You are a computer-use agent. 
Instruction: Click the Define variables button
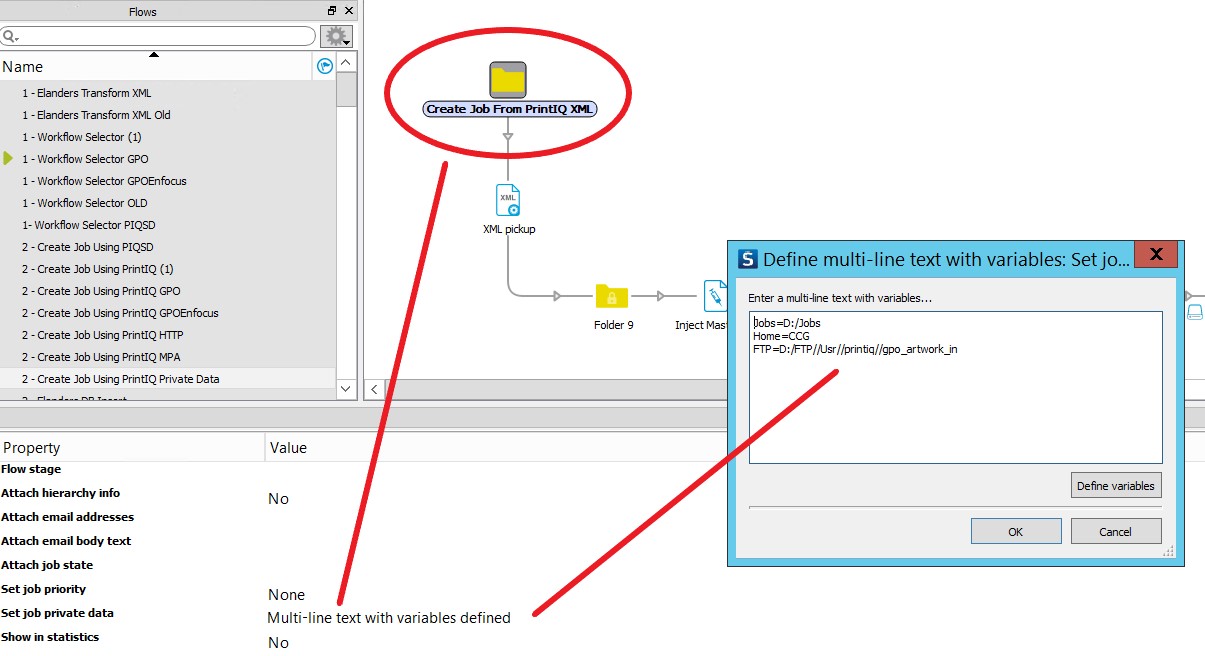pyautogui.click(x=1115, y=485)
